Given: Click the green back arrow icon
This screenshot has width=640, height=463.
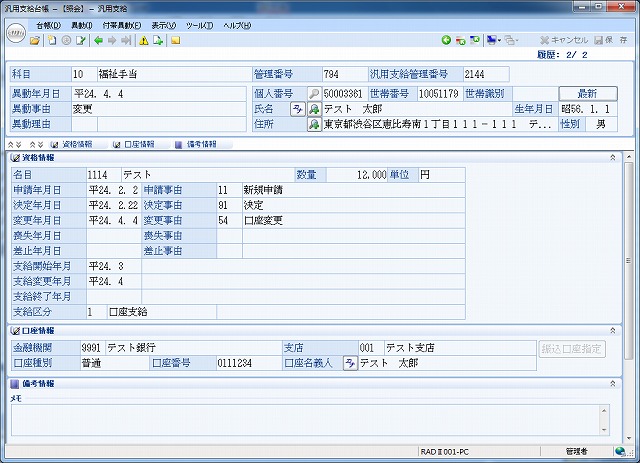Looking at the screenshot, I should tap(97, 41).
